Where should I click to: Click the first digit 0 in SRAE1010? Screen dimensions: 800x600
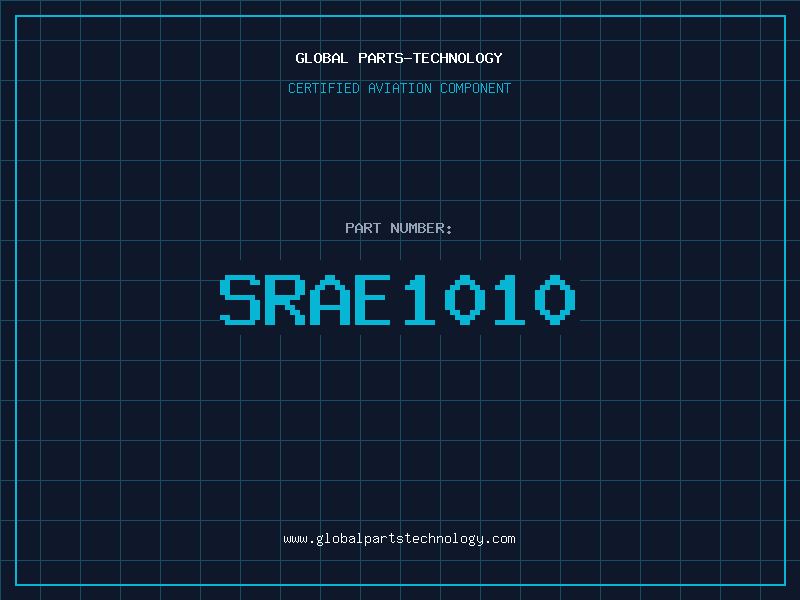[x=466, y=300]
